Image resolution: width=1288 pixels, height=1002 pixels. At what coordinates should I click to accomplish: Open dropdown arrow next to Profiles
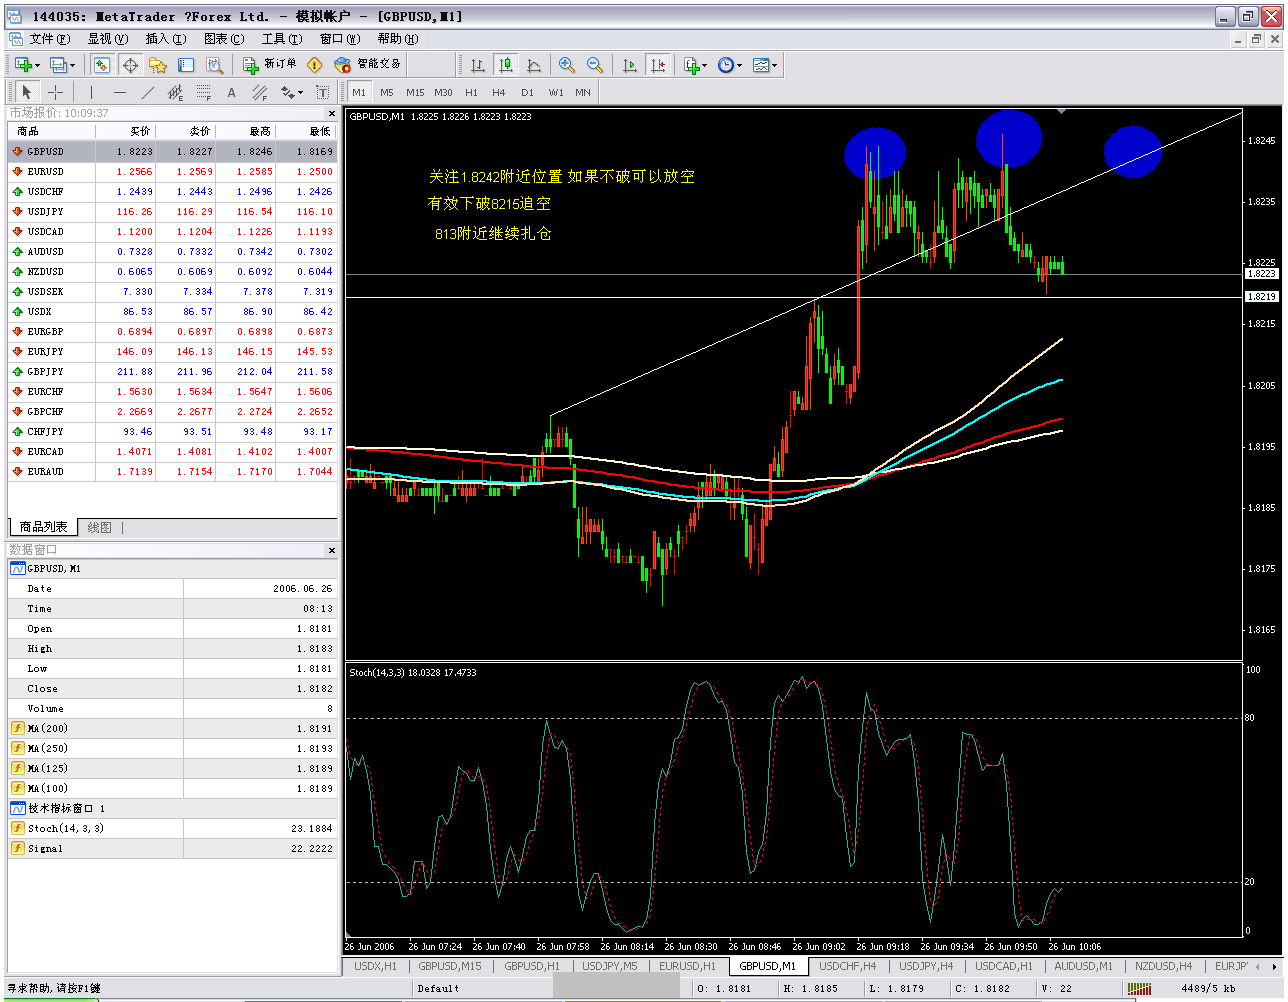(72, 66)
